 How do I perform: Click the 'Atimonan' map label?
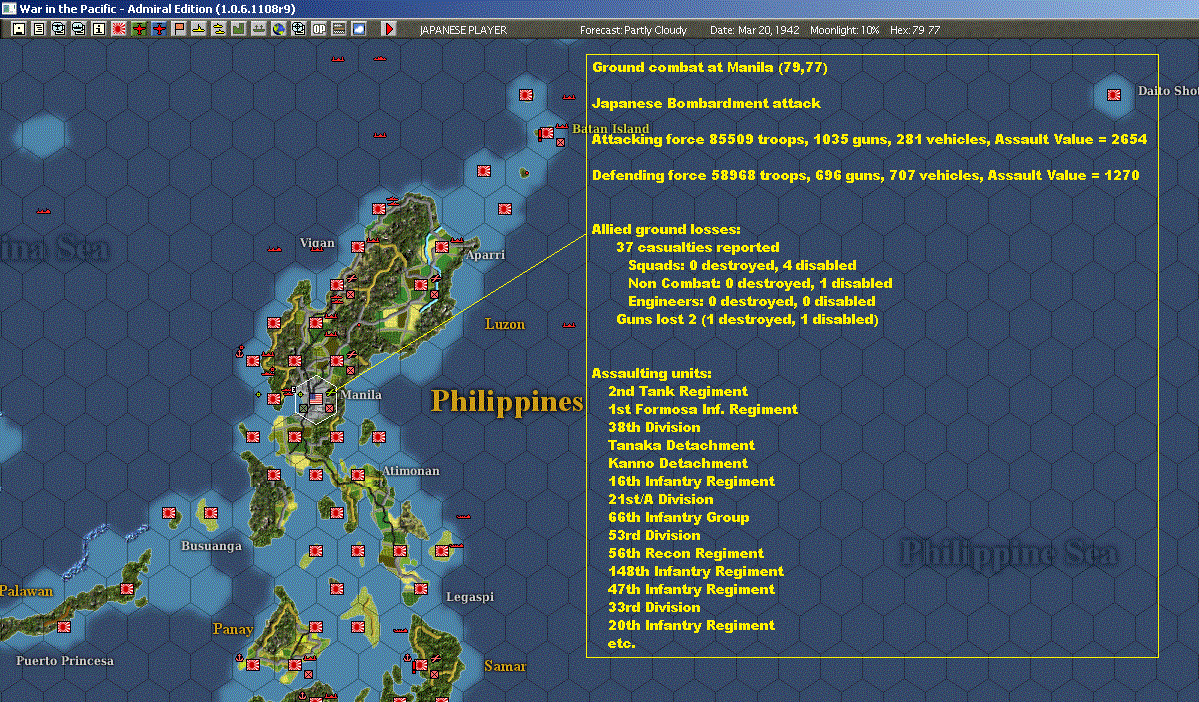411,471
